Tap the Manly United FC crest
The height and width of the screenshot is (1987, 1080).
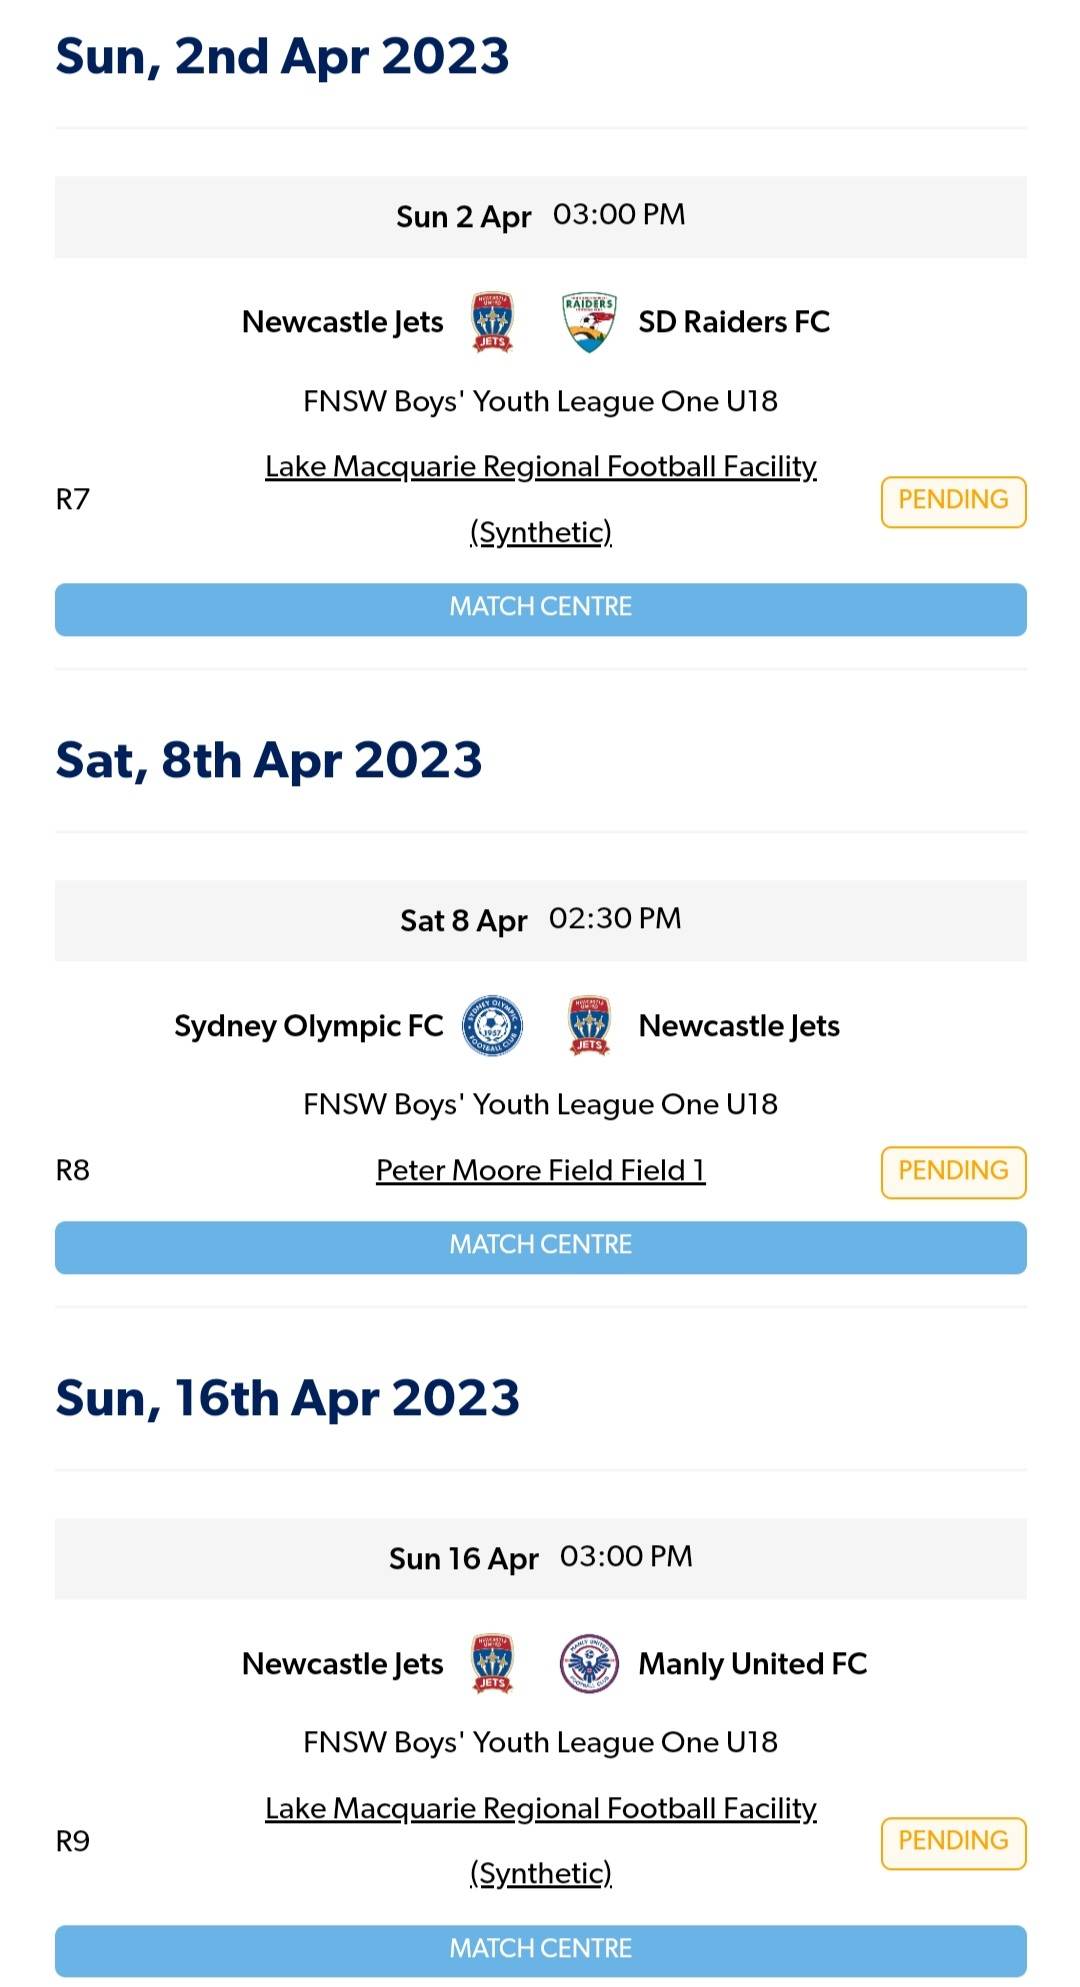589,1664
